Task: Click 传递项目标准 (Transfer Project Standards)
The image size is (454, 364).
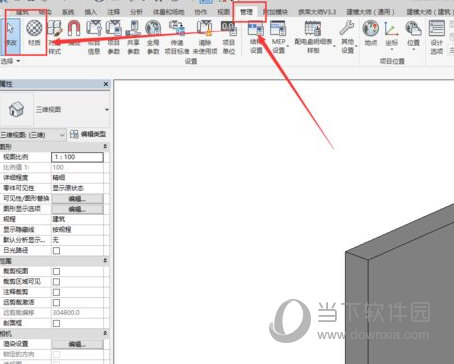Action: [177, 37]
